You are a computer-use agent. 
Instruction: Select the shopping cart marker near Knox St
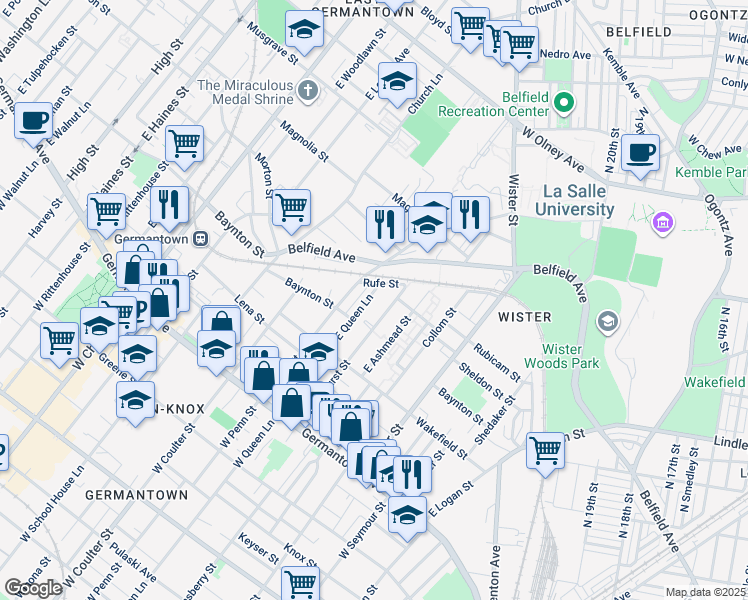(301, 583)
